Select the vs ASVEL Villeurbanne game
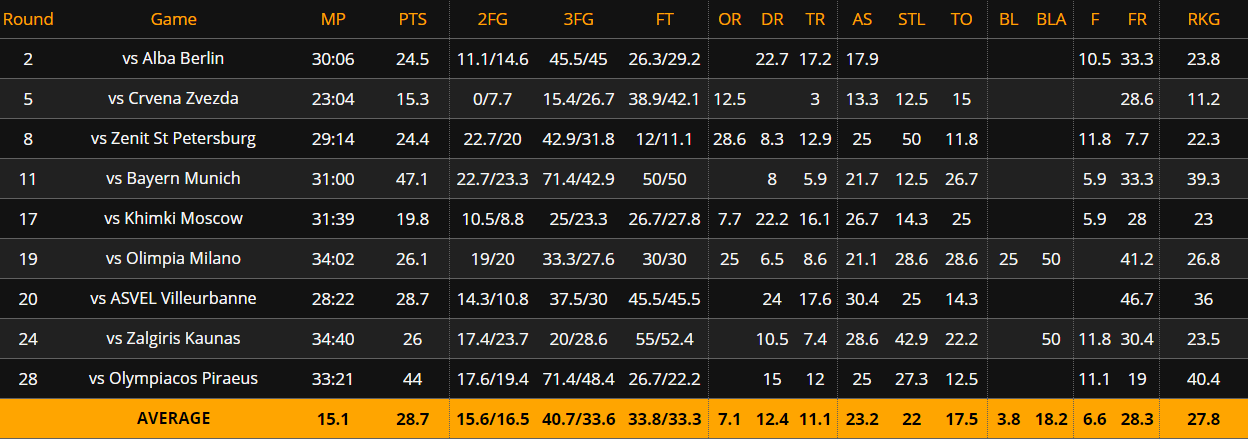The image size is (1248, 439). pyautogui.click(x=173, y=299)
